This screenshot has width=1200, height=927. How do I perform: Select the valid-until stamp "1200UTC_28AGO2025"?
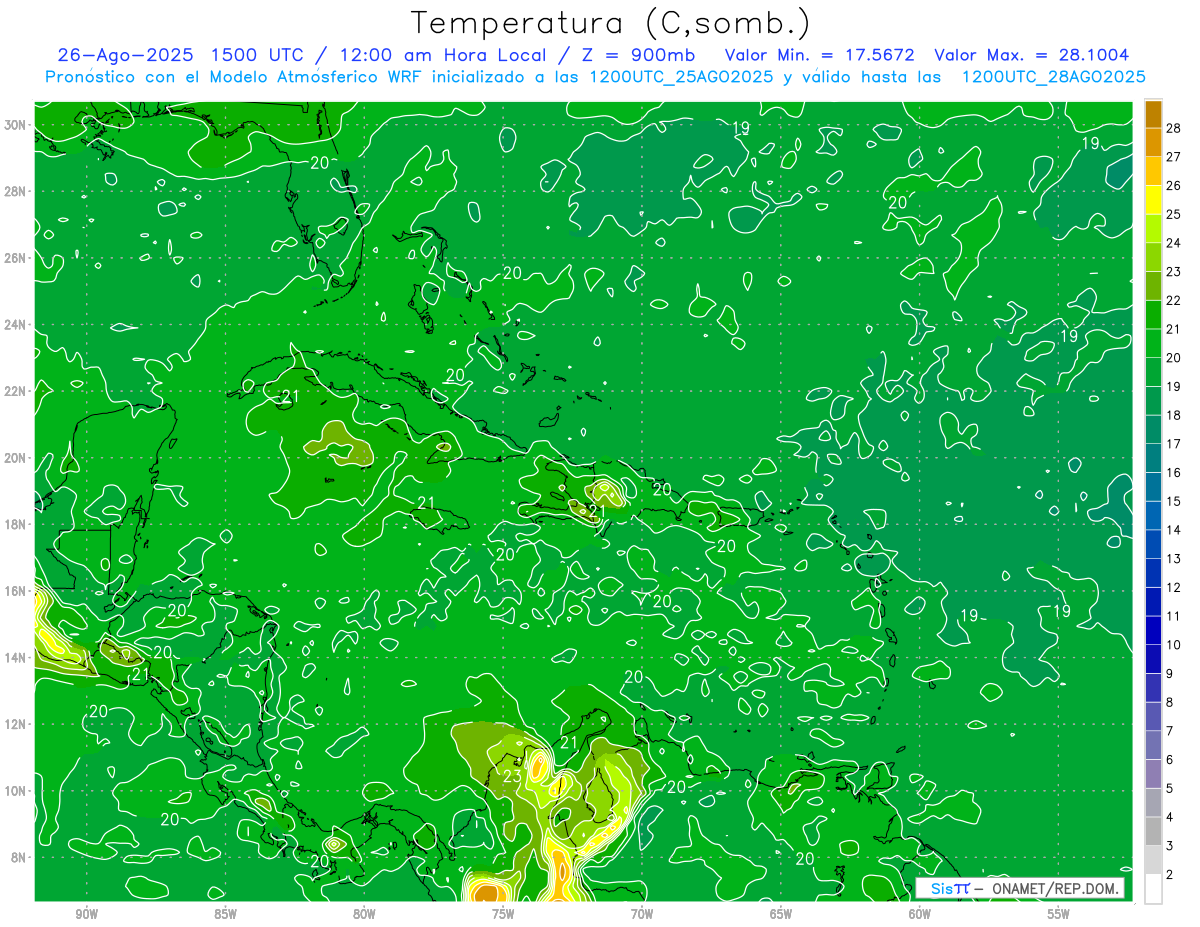click(x=1052, y=77)
